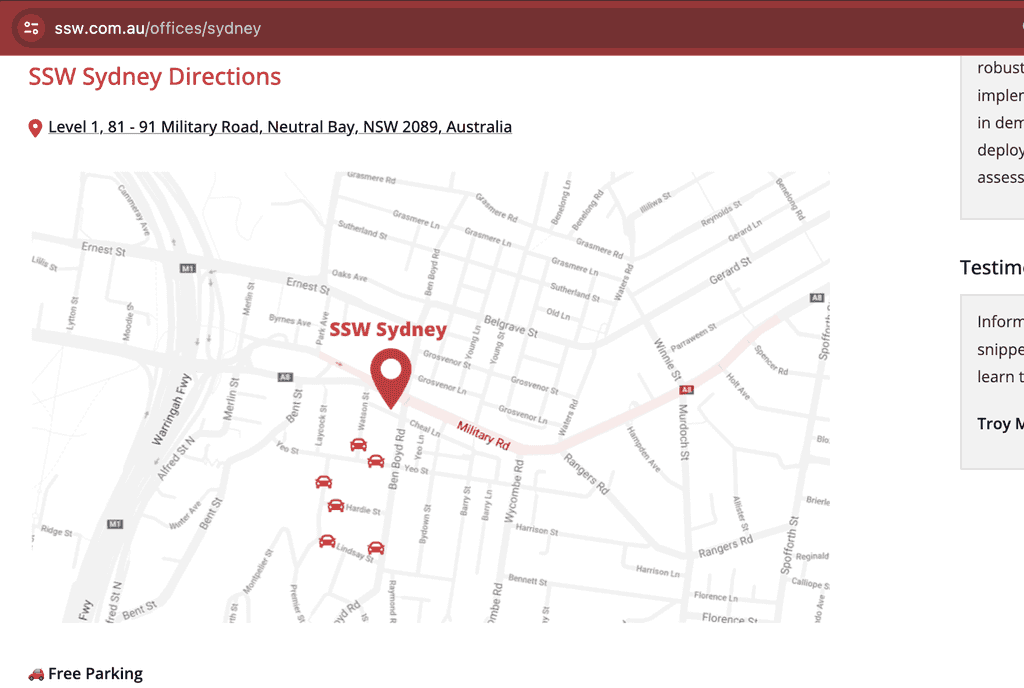Image resolution: width=1024 pixels, height=688 pixels.
Task: Click the SSW Sydney Directions heading
Action: pyautogui.click(x=154, y=76)
